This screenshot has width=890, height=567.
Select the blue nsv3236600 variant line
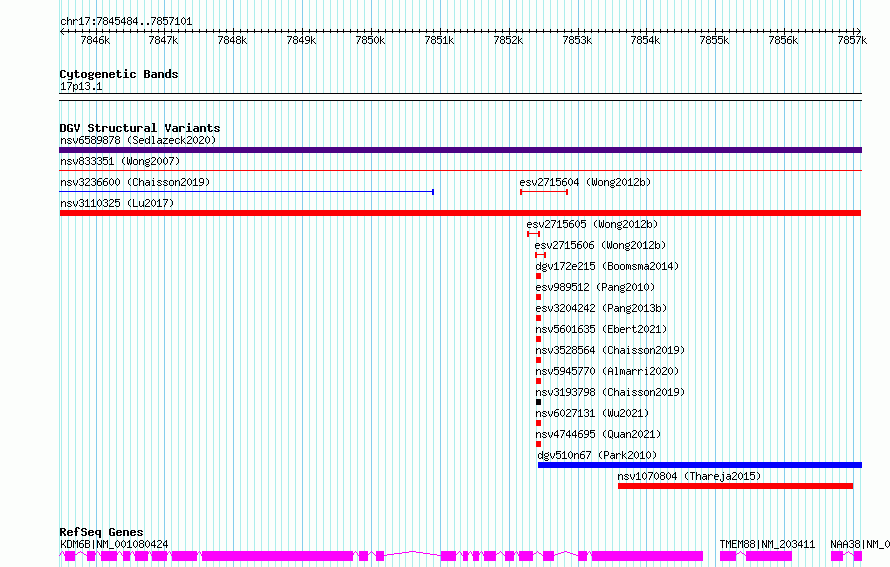[x=246, y=192]
